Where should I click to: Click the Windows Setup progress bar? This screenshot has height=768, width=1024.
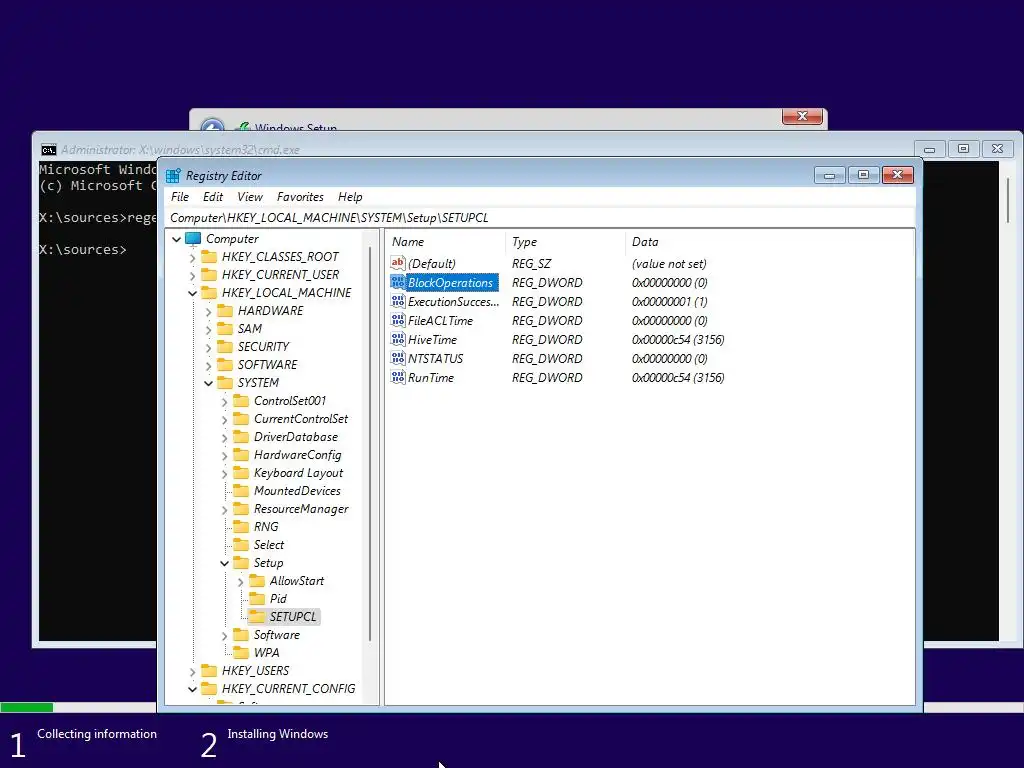click(78, 707)
